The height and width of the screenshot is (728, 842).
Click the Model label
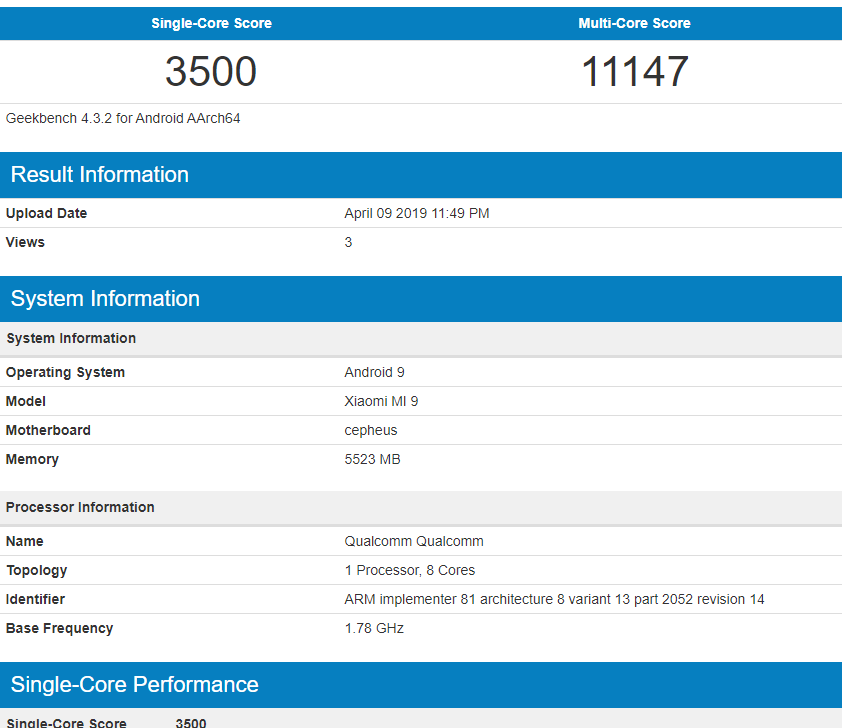(x=26, y=401)
